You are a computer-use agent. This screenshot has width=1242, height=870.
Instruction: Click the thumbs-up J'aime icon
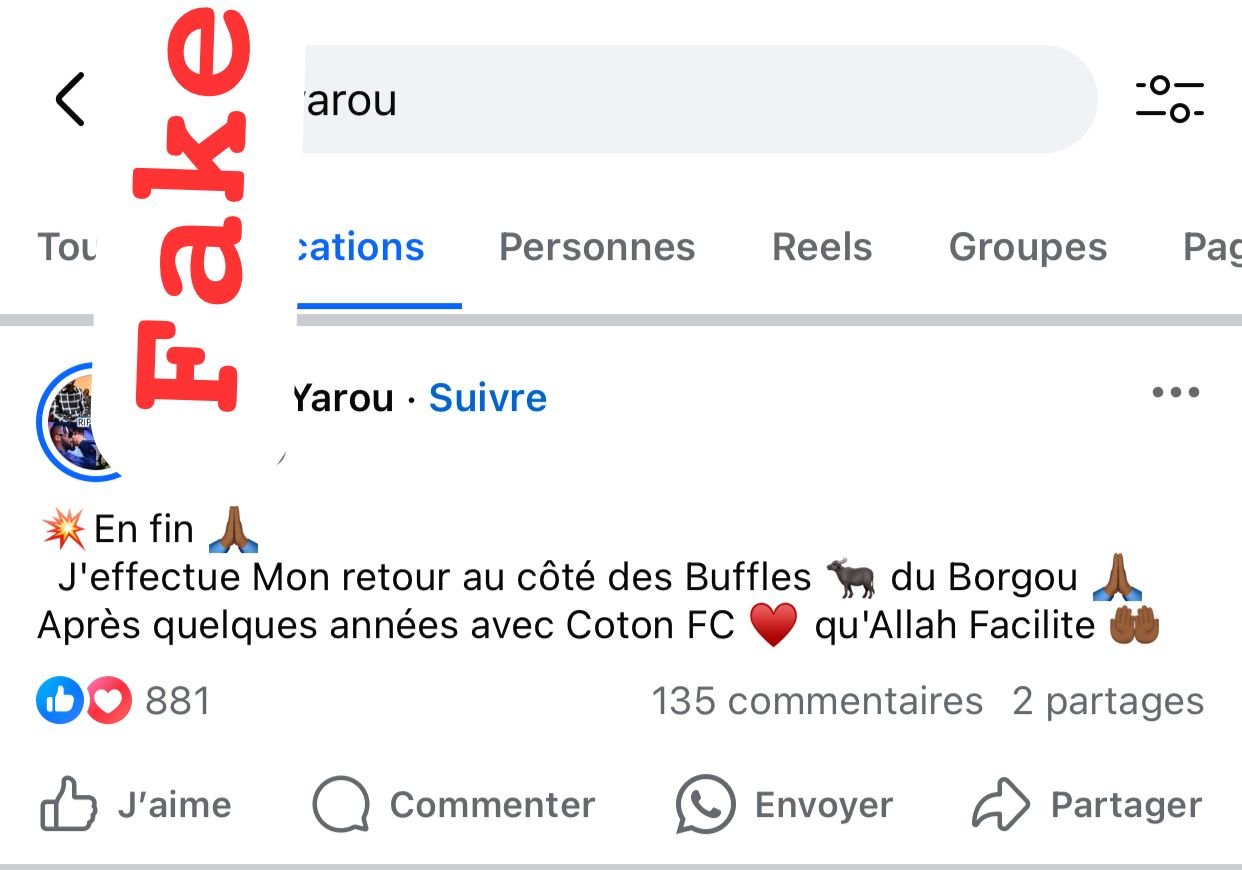coord(68,805)
